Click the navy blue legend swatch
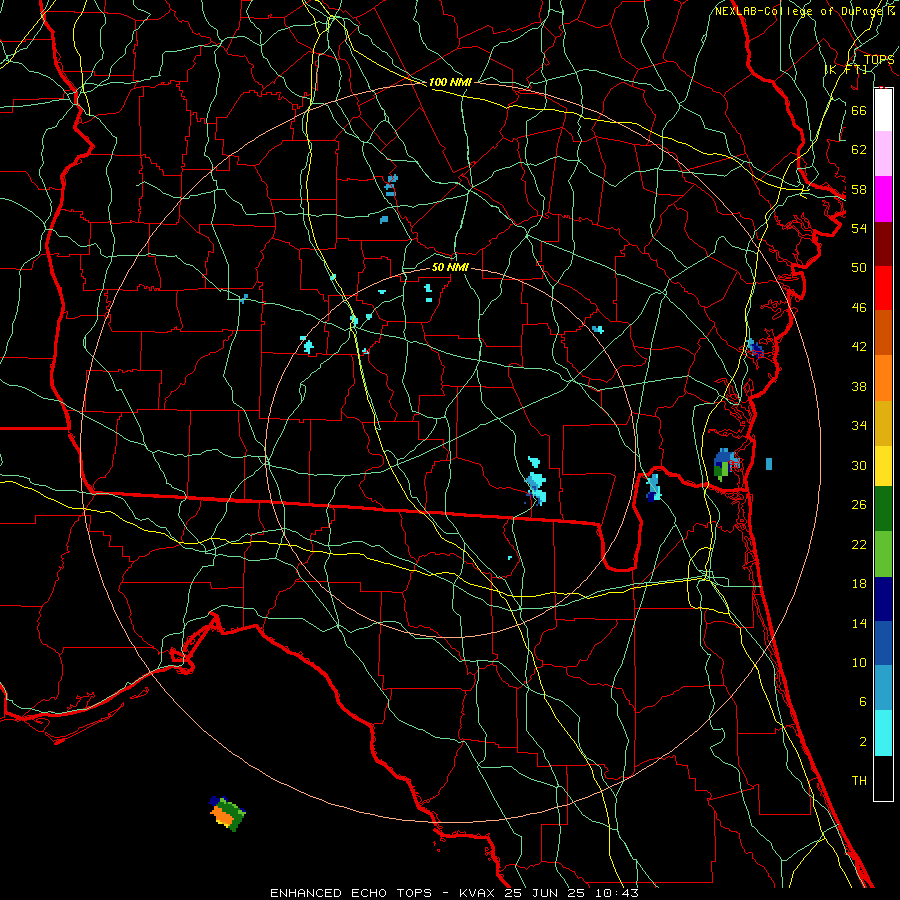Viewport: 900px width, 900px height. [x=883, y=599]
